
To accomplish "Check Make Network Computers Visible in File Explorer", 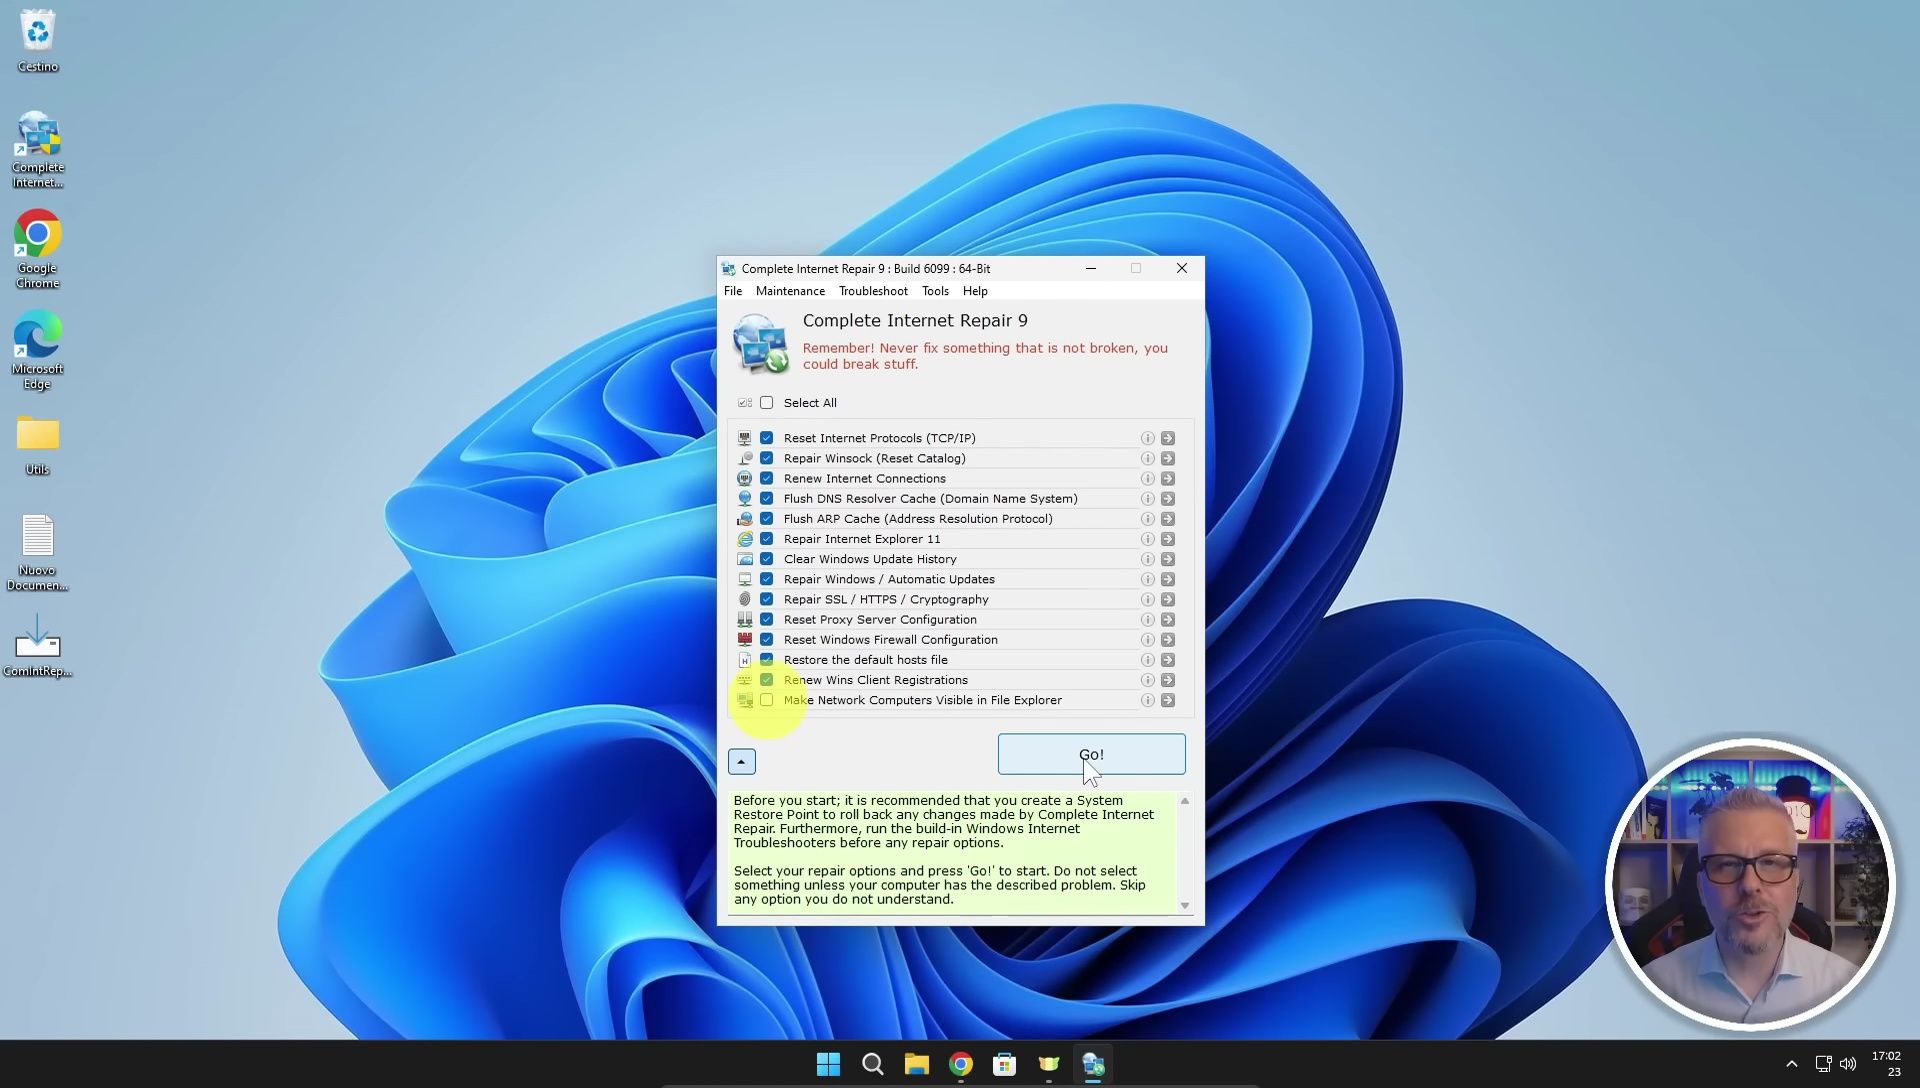I will (766, 700).
